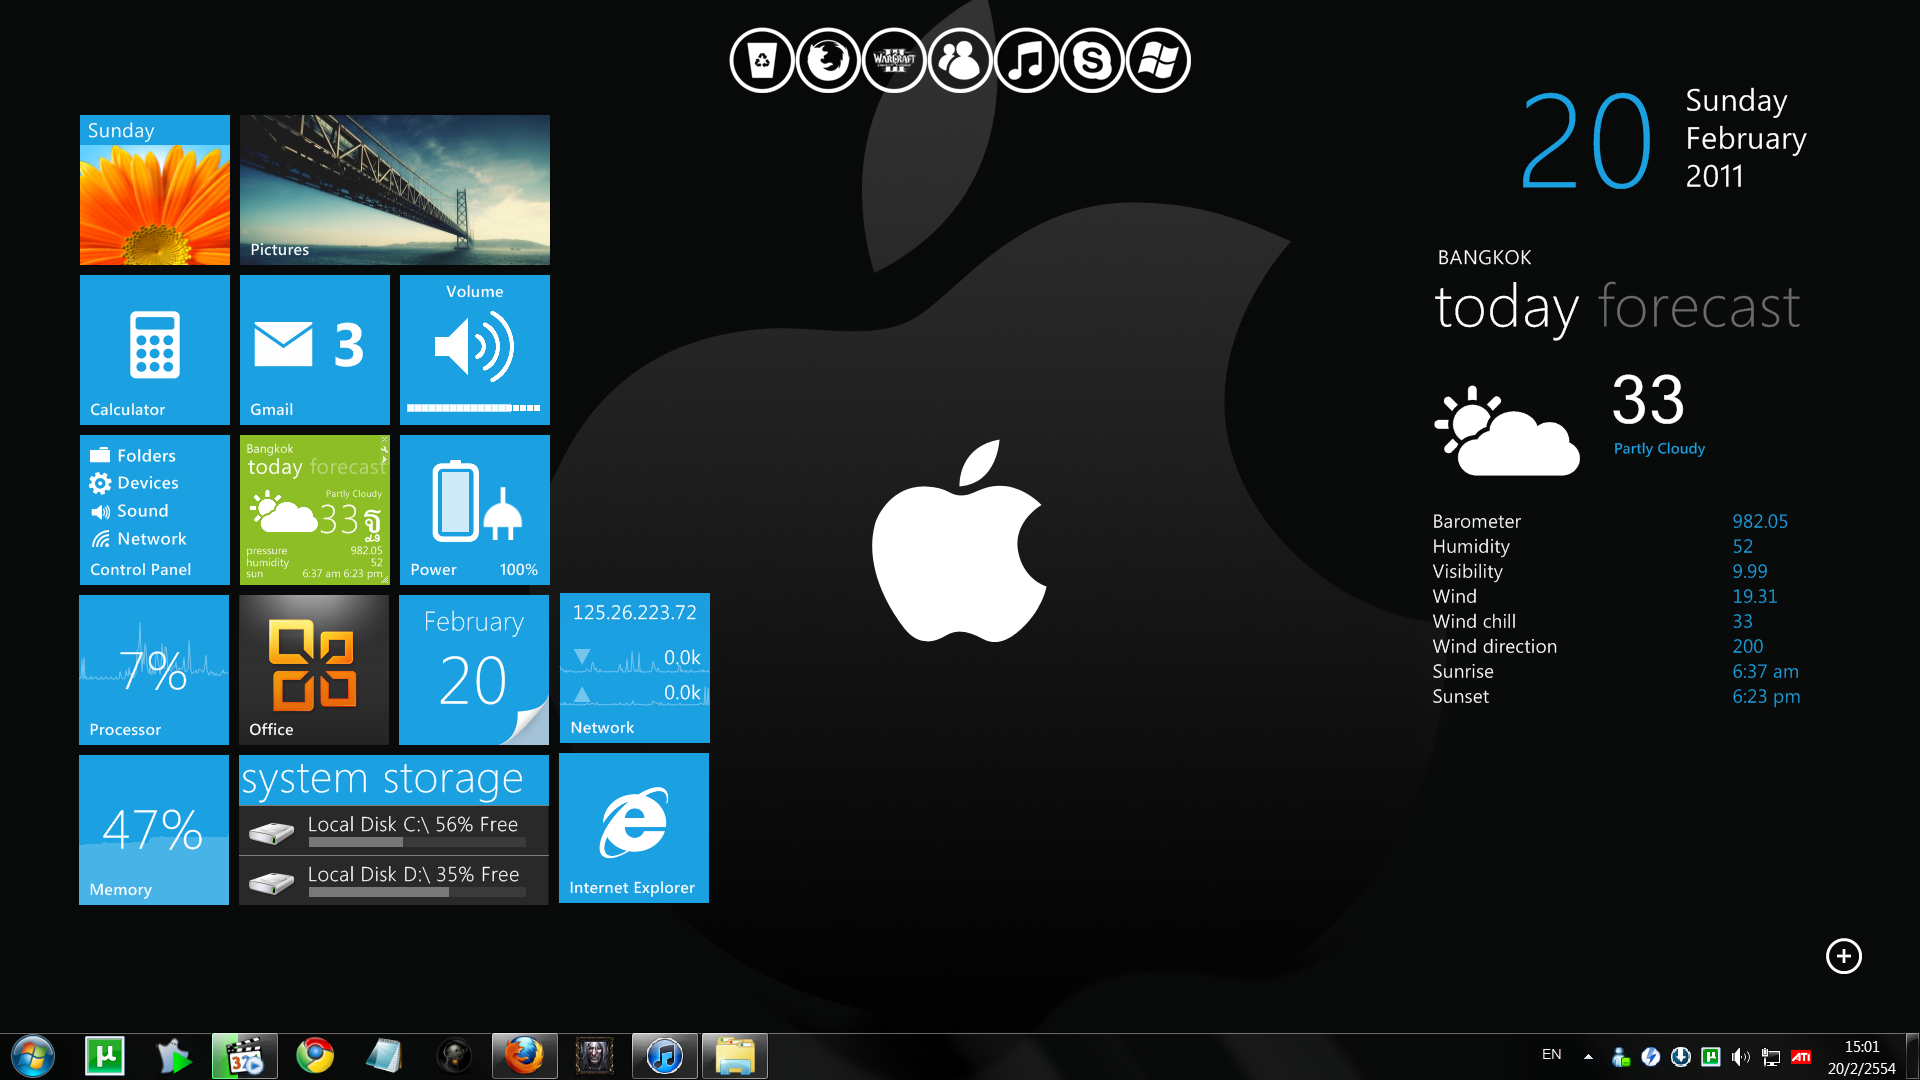Viewport: 1920px width, 1080px height.
Task: Open Network link in Control Panel tile
Action: [x=150, y=539]
